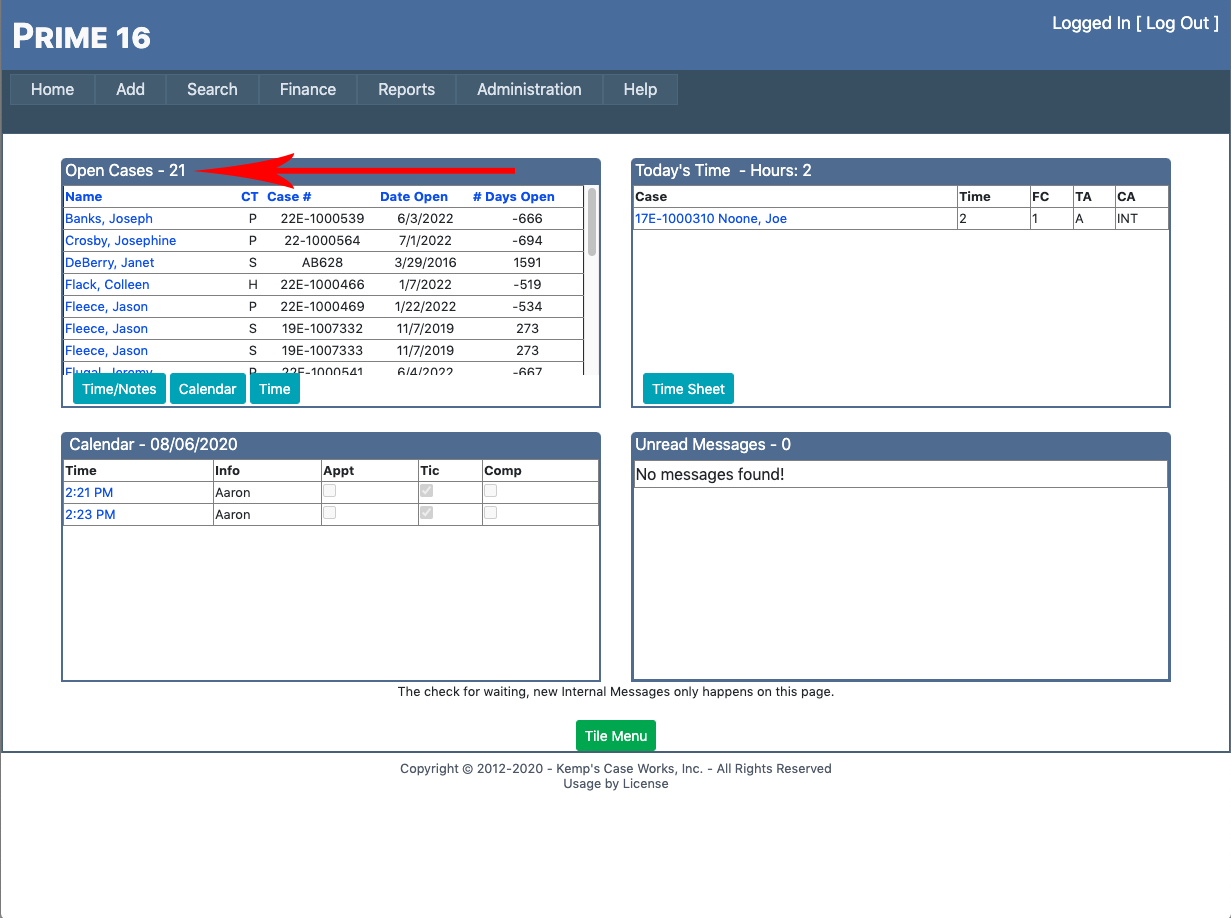Check the Appt box for the 2:21 PM entry
Screen dimensions: 1231x918
coord(329,491)
